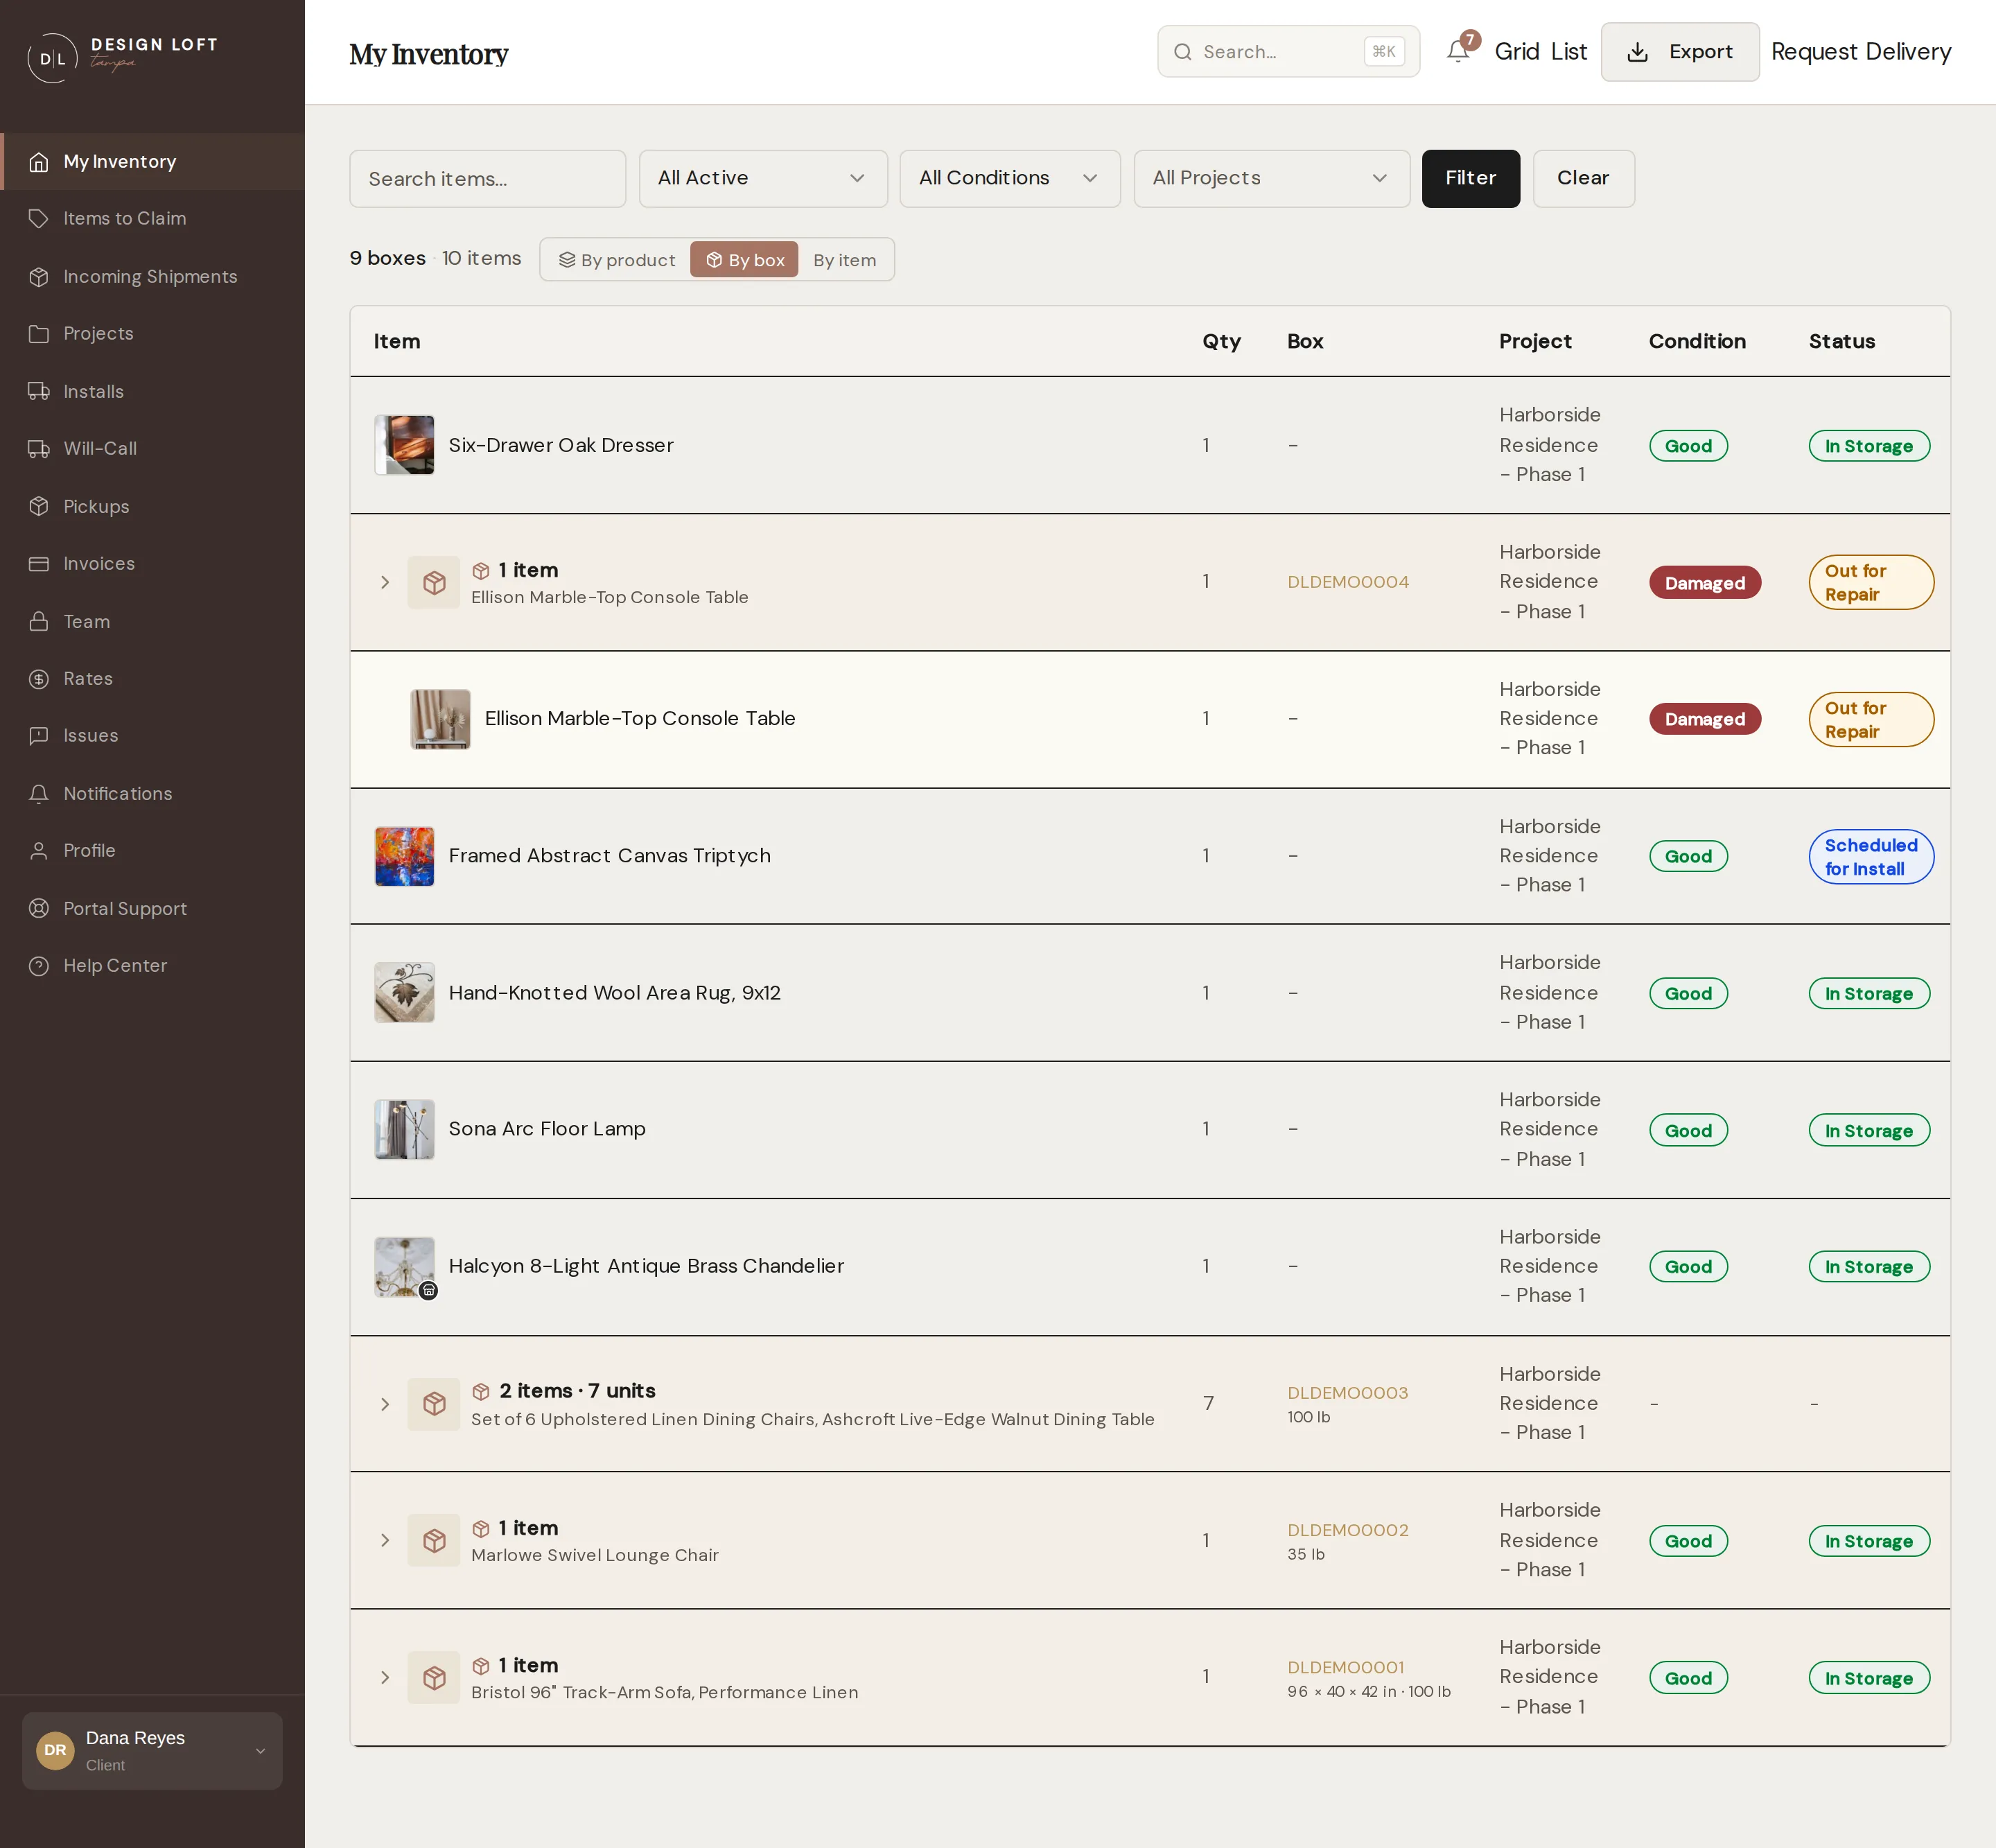Image resolution: width=1996 pixels, height=1848 pixels.
Task: Click the folder icon for Projects
Action: (39, 334)
